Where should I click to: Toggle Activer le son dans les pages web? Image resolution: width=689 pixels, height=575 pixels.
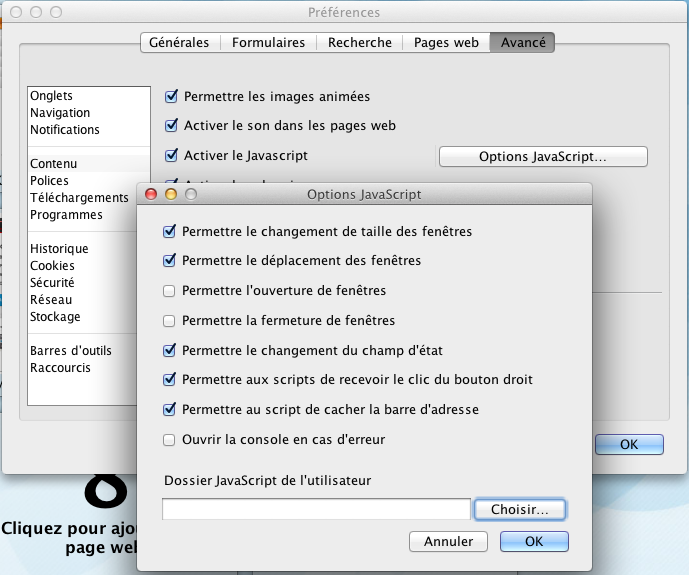(171, 126)
